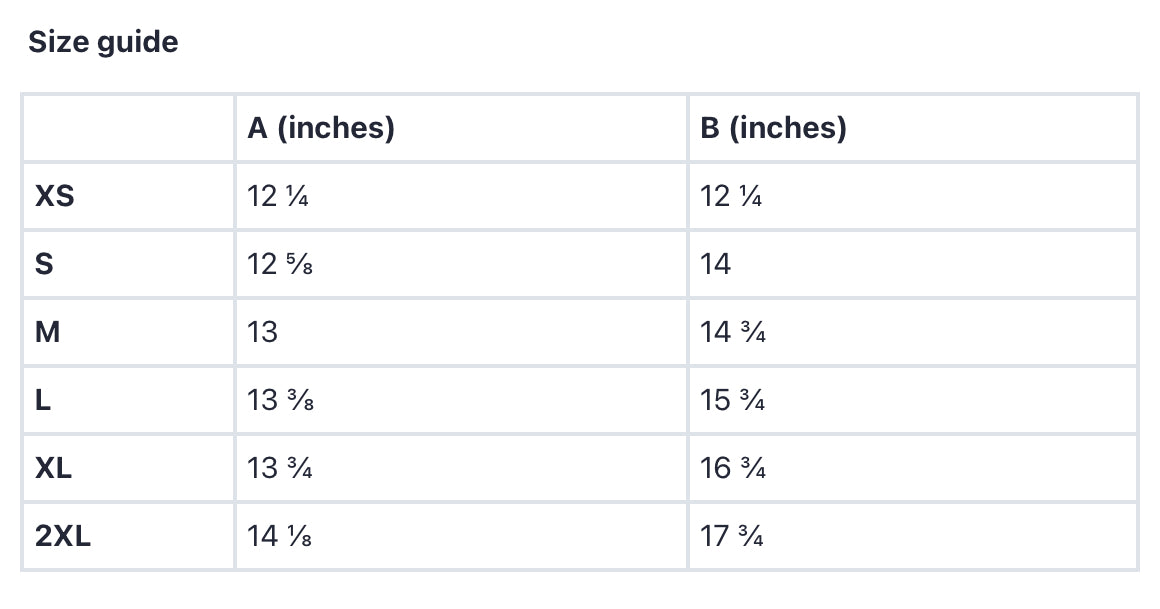Select the XS A value 12 ¼
The height and width of the screenshot is (609, 1160).
278,196
